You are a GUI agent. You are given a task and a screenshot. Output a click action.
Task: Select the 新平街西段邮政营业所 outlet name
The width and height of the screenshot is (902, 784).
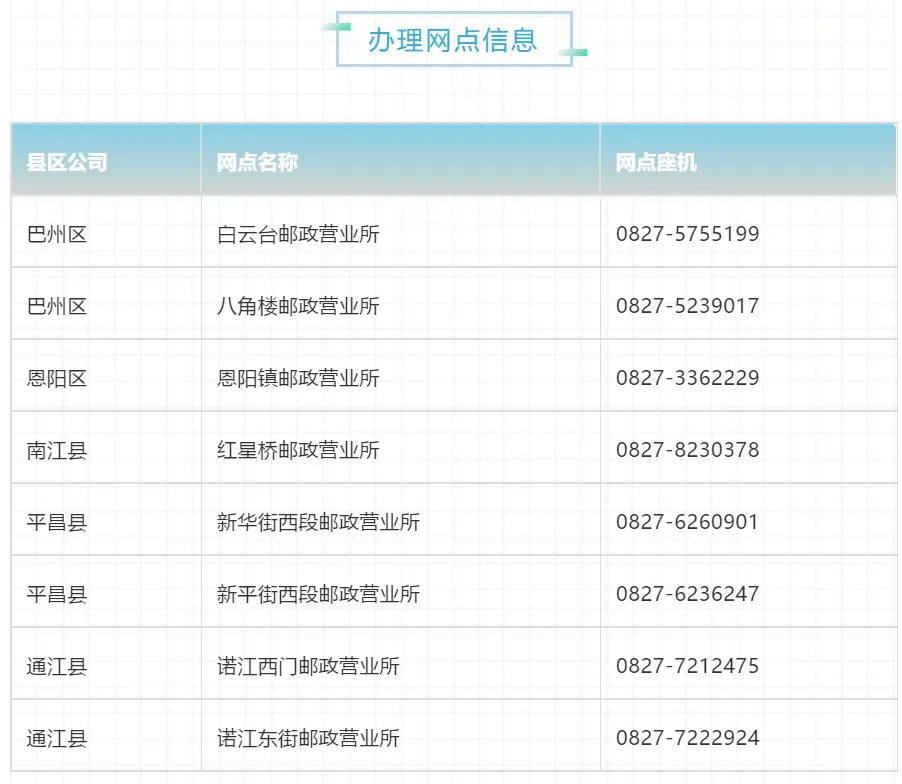click(x=318, y=594)
